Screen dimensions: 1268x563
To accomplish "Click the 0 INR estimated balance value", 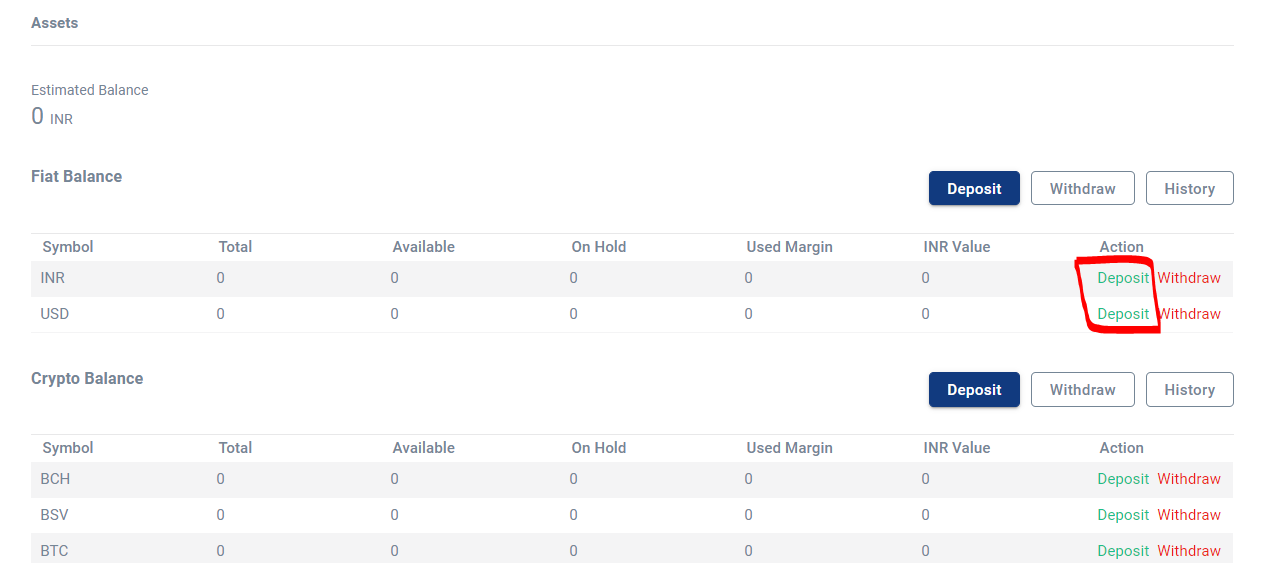I will [x=52, y=117].
